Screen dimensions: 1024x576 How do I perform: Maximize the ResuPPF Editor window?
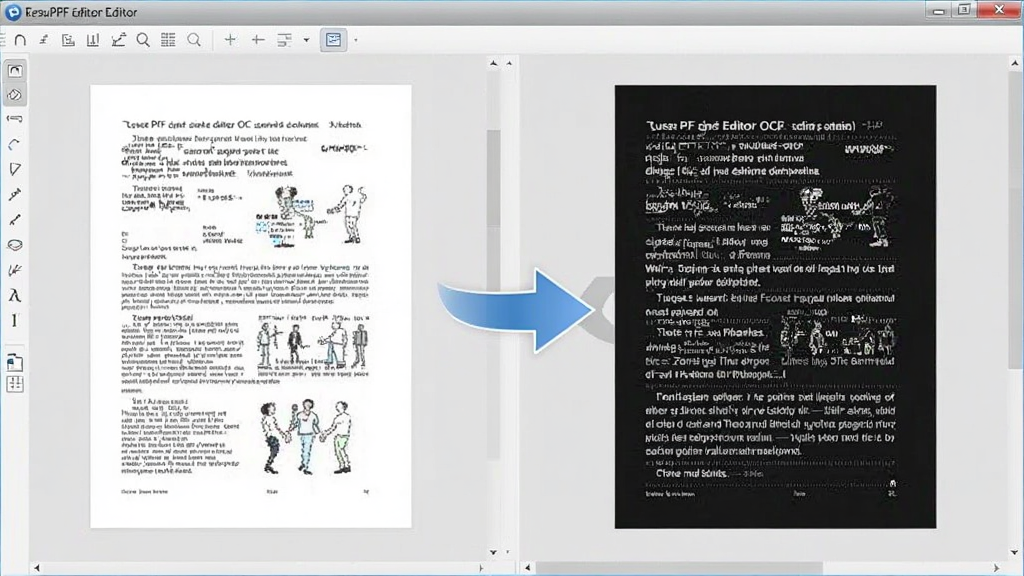pos(964,10)
